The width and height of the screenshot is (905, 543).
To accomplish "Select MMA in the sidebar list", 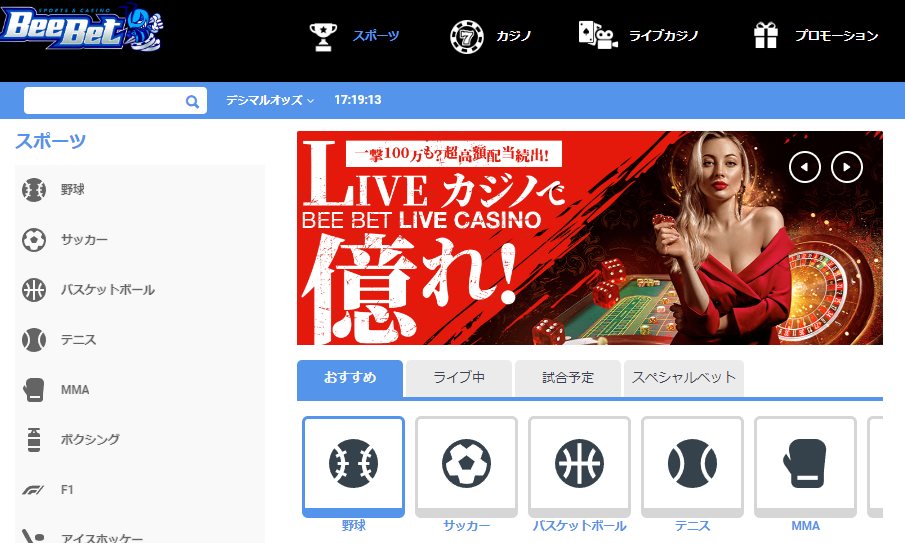I will click(75, 390).
